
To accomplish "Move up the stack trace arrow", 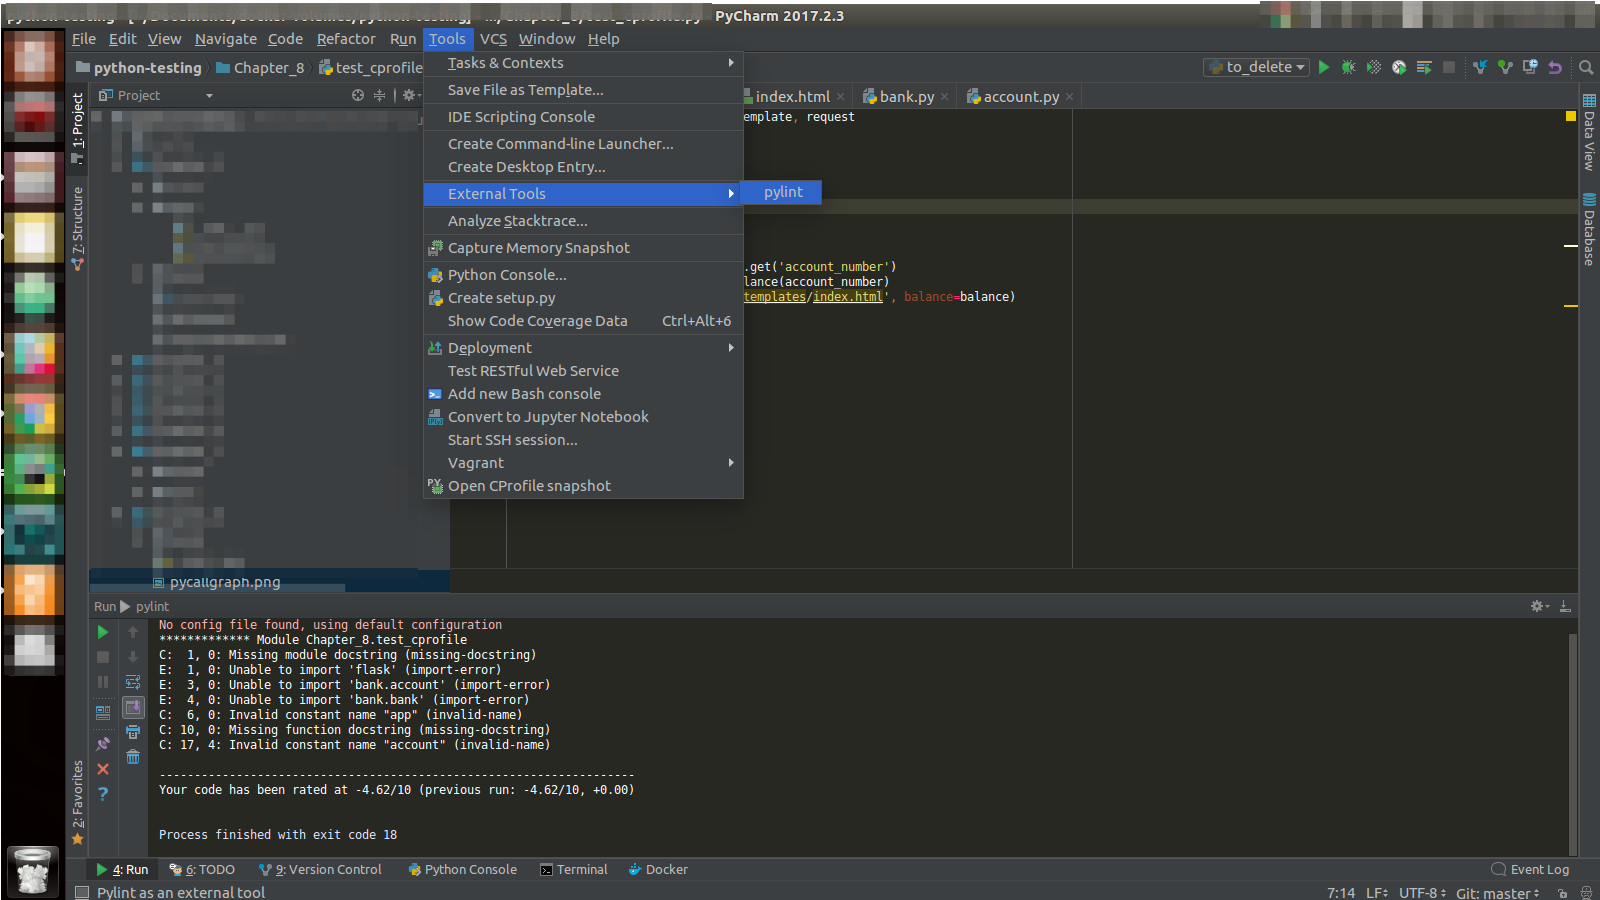I will 133,632.
